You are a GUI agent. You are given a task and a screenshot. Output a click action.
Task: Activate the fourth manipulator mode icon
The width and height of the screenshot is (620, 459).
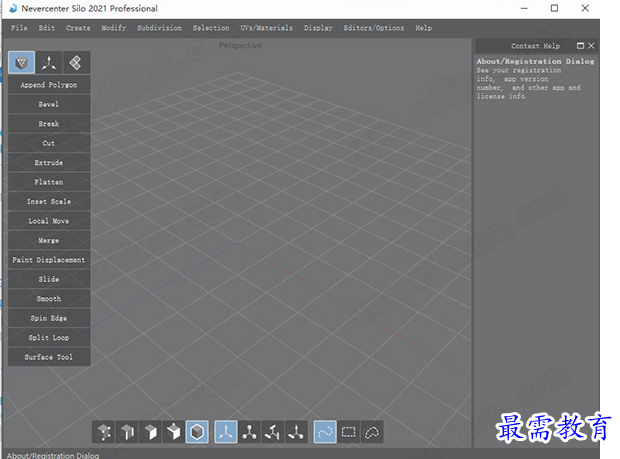pos(296,432)
